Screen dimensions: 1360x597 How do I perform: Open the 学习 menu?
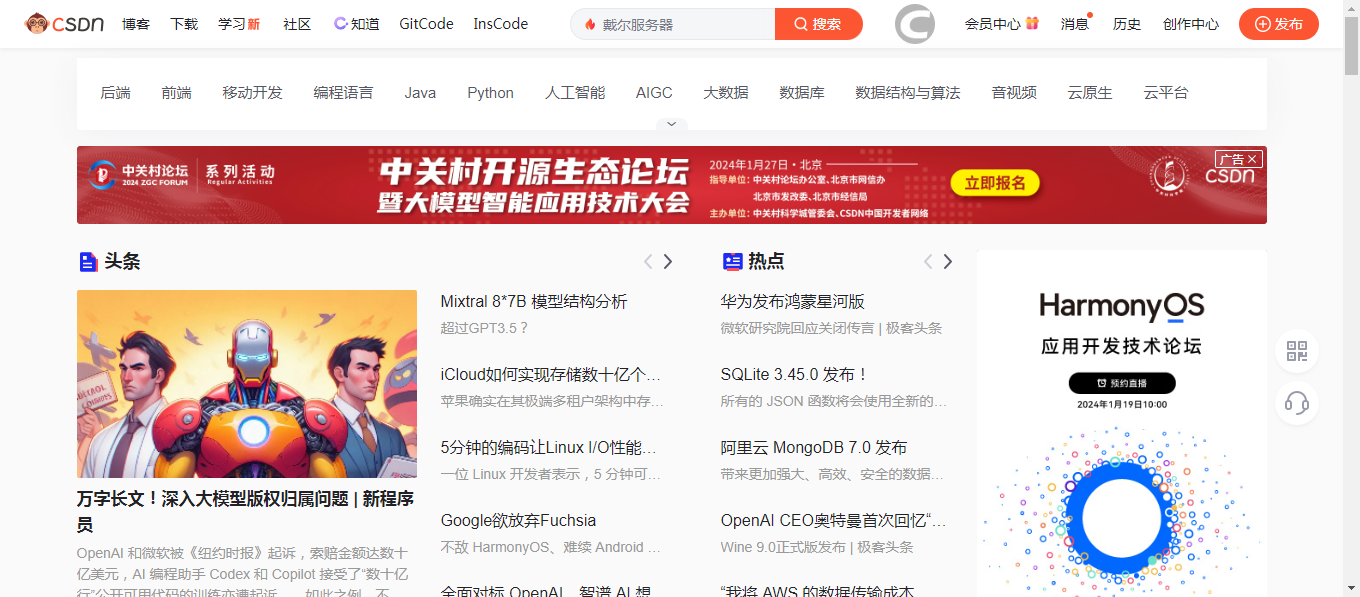pos(239,24)
